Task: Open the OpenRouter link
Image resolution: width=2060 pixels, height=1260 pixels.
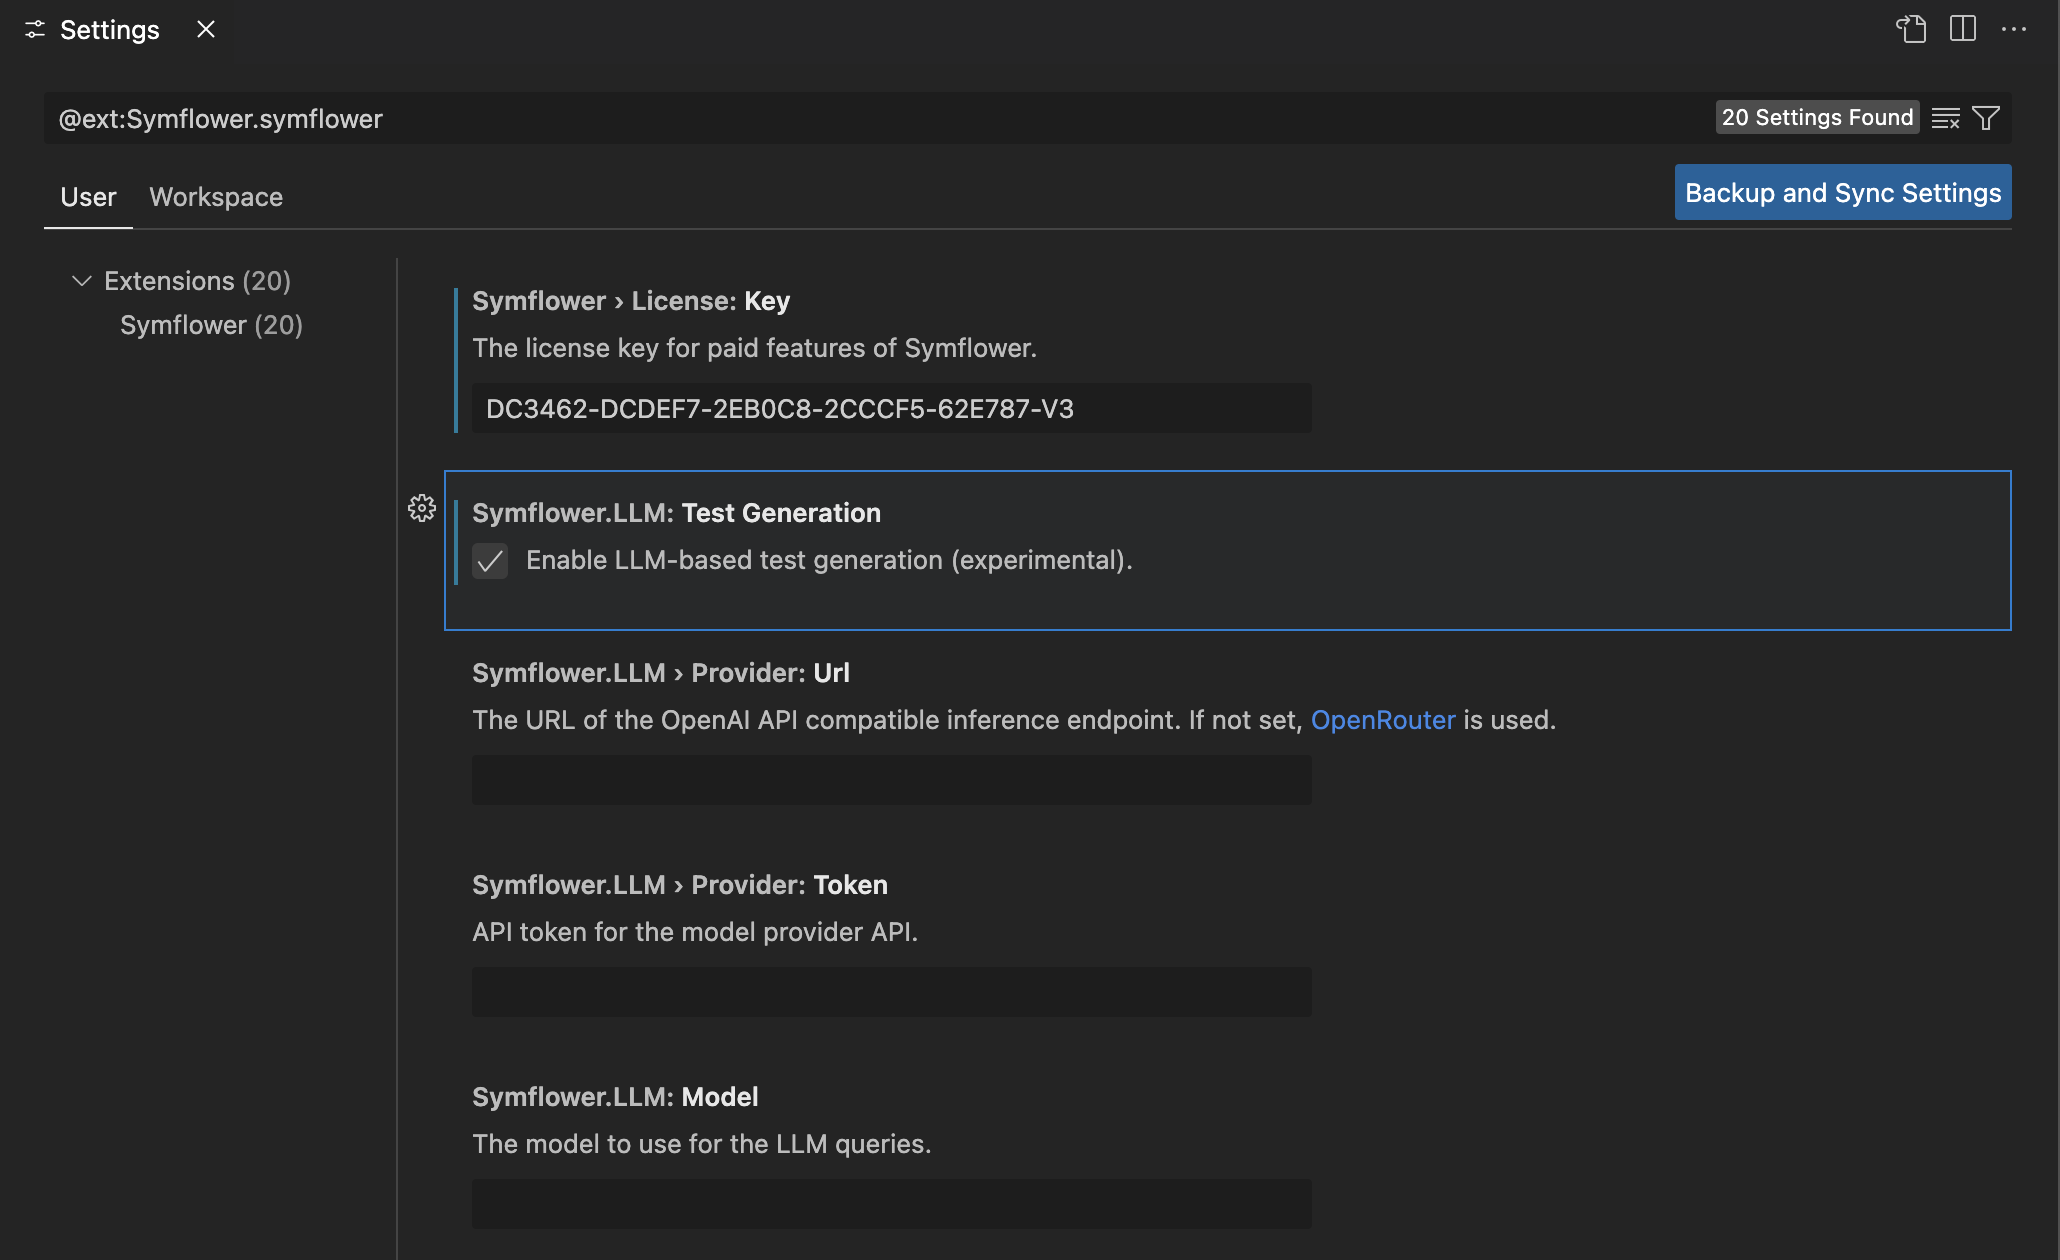Action: (1383, 720)
